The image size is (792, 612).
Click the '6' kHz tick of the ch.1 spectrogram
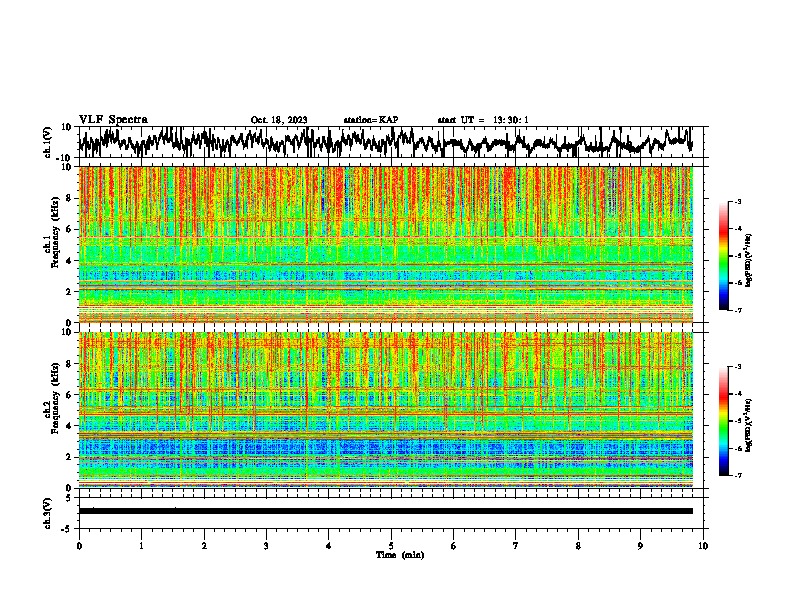[70, 230]
